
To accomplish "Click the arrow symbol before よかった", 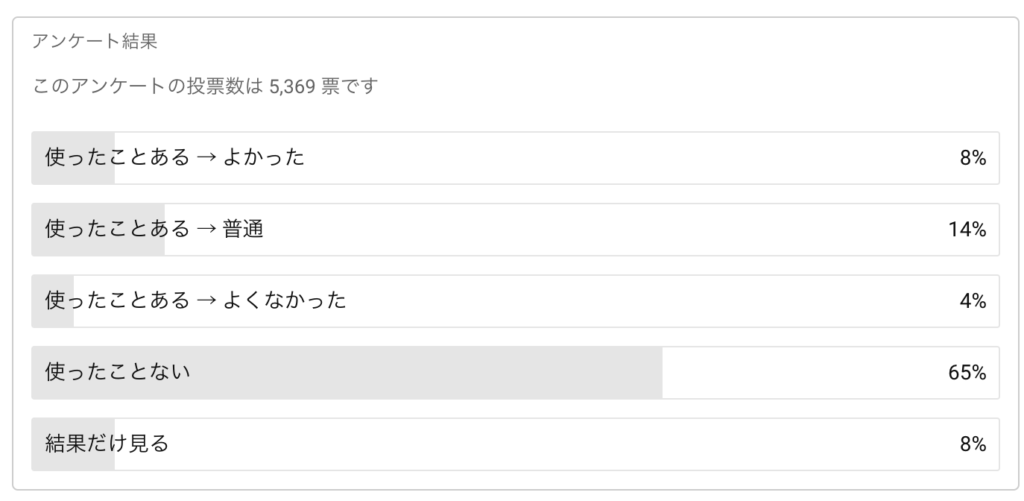I will 206,158.
